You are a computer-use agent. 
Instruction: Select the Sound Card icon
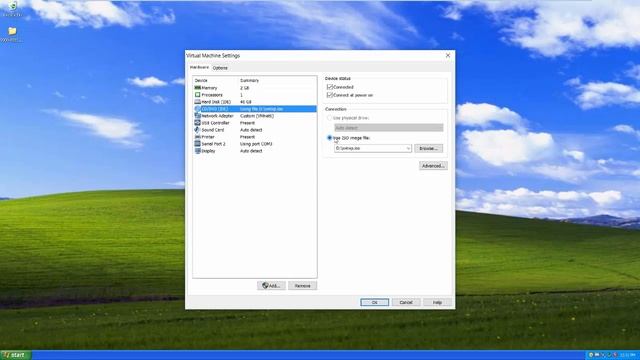point(198,130)
